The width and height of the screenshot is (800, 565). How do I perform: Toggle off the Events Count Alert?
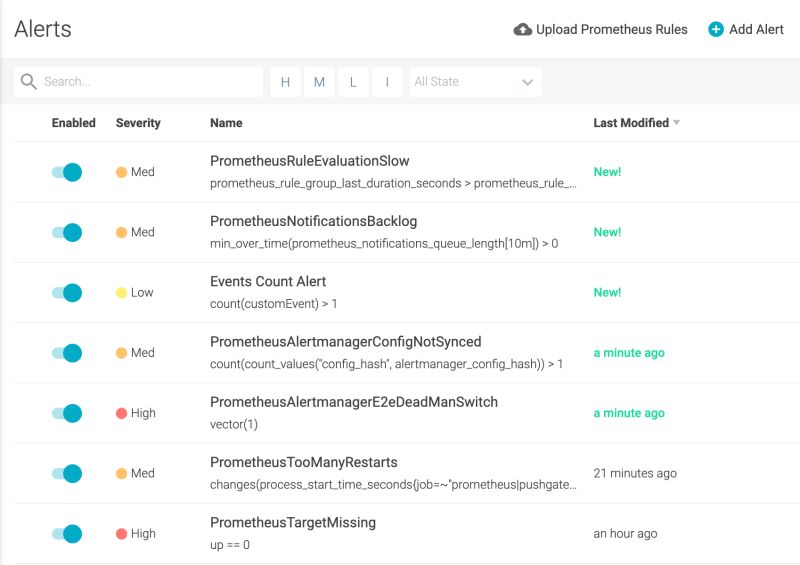coord(67,292)
